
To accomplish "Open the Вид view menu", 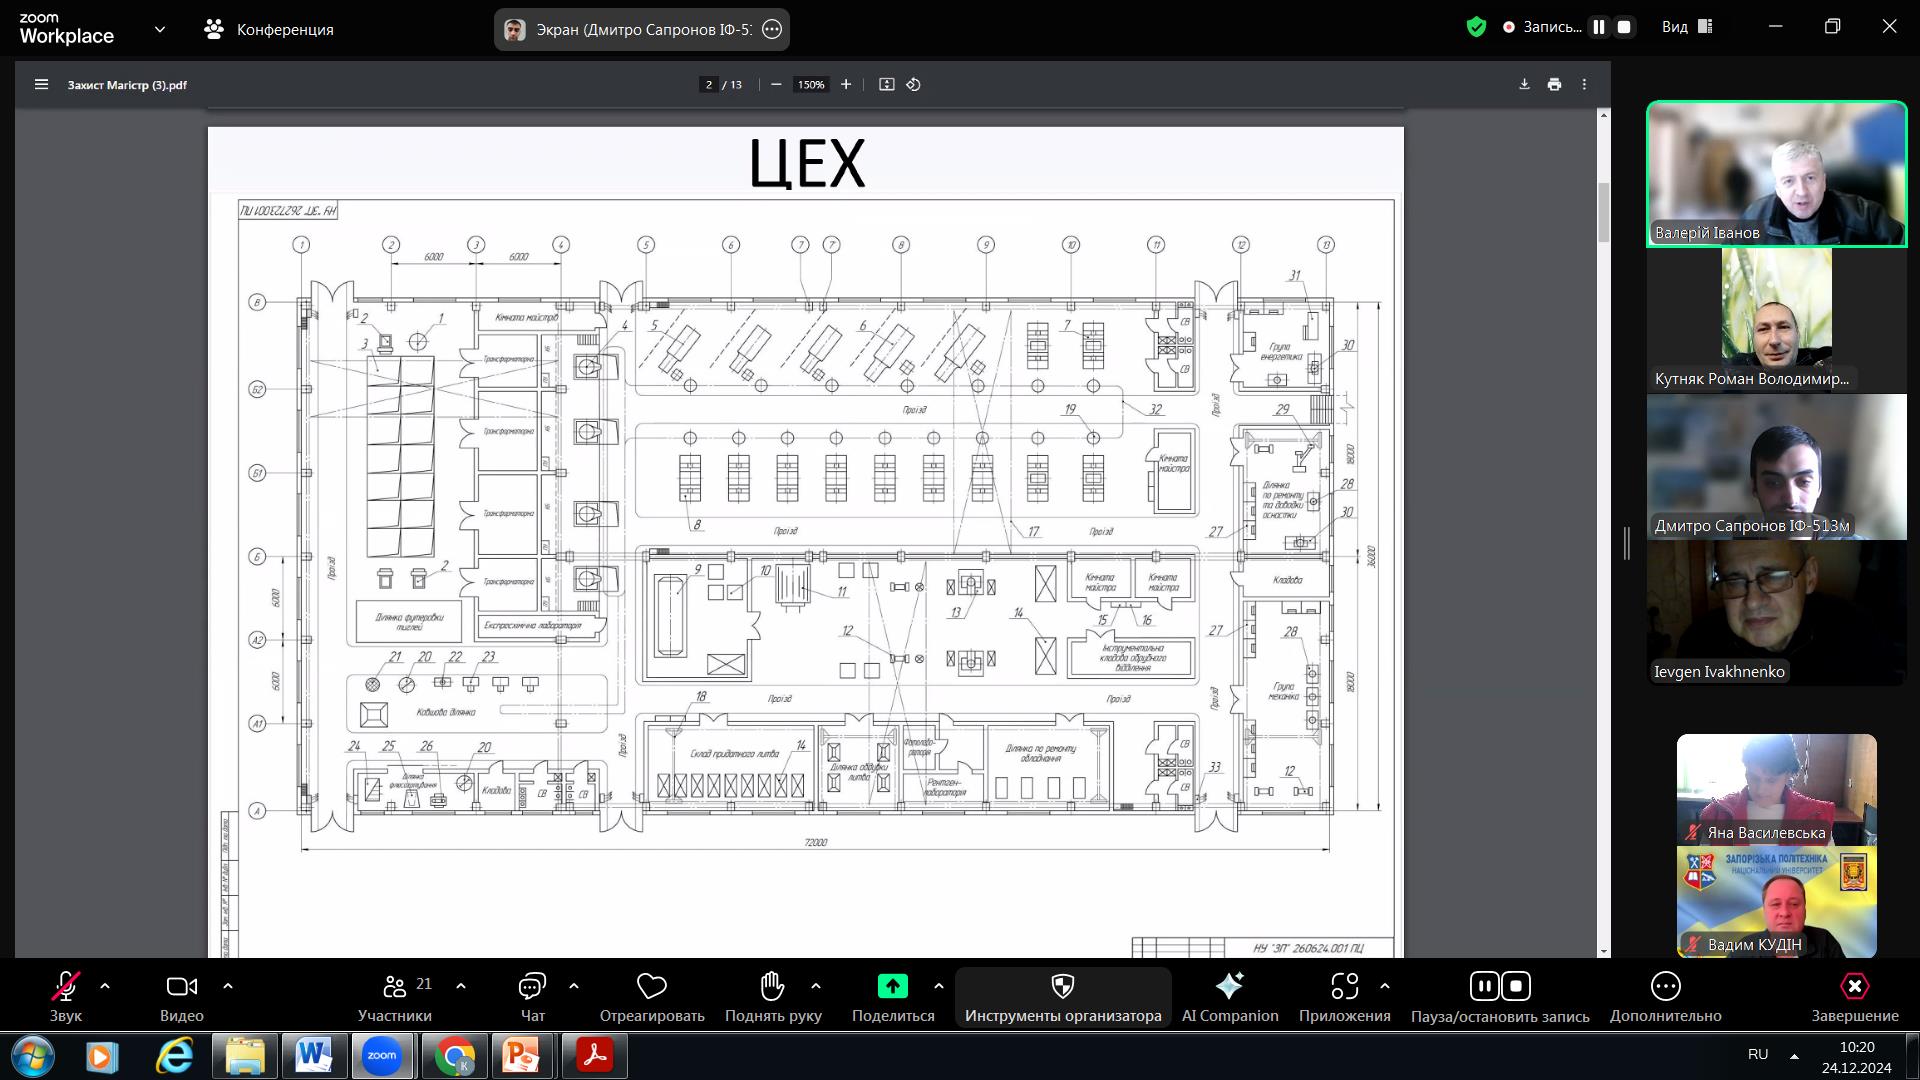I will [1688, 28].
